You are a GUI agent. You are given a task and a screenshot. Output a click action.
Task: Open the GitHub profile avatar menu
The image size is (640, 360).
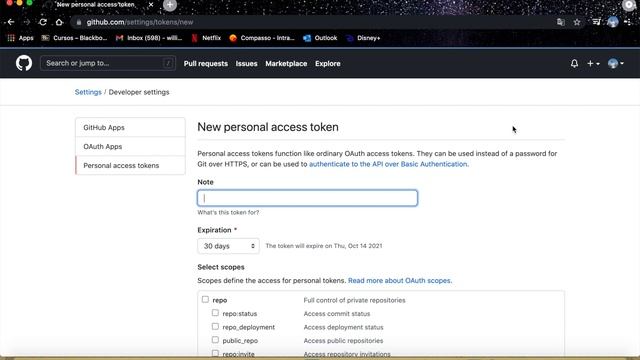tap(616, 63)
